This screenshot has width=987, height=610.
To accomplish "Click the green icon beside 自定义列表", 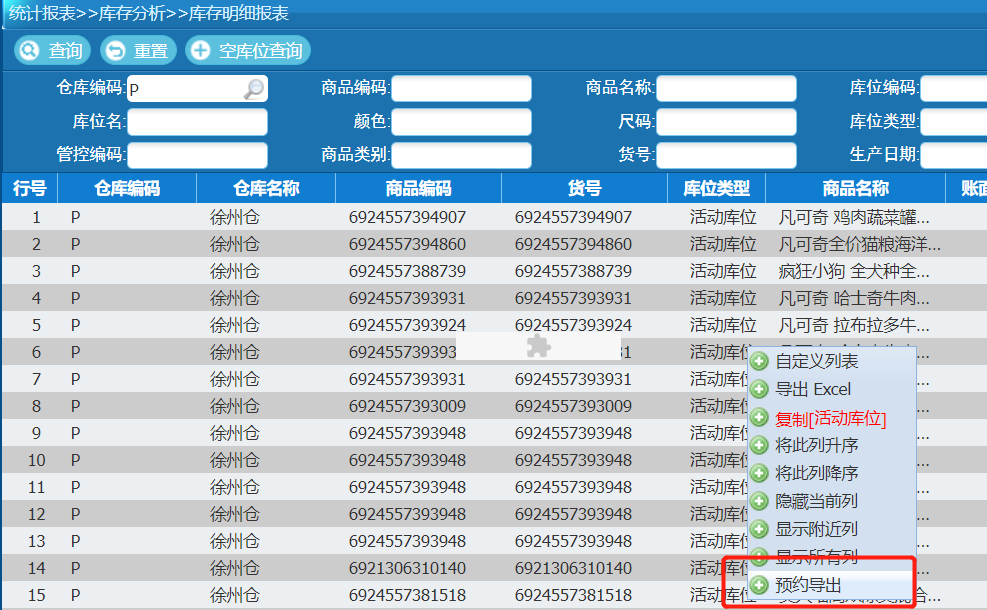I will 760,361.
